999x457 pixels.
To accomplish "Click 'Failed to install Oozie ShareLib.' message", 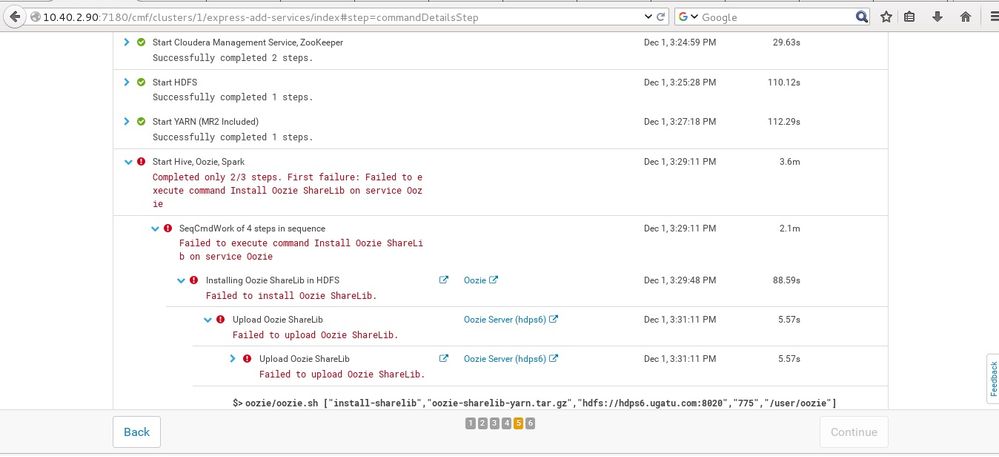I will (x=291, y=296).
